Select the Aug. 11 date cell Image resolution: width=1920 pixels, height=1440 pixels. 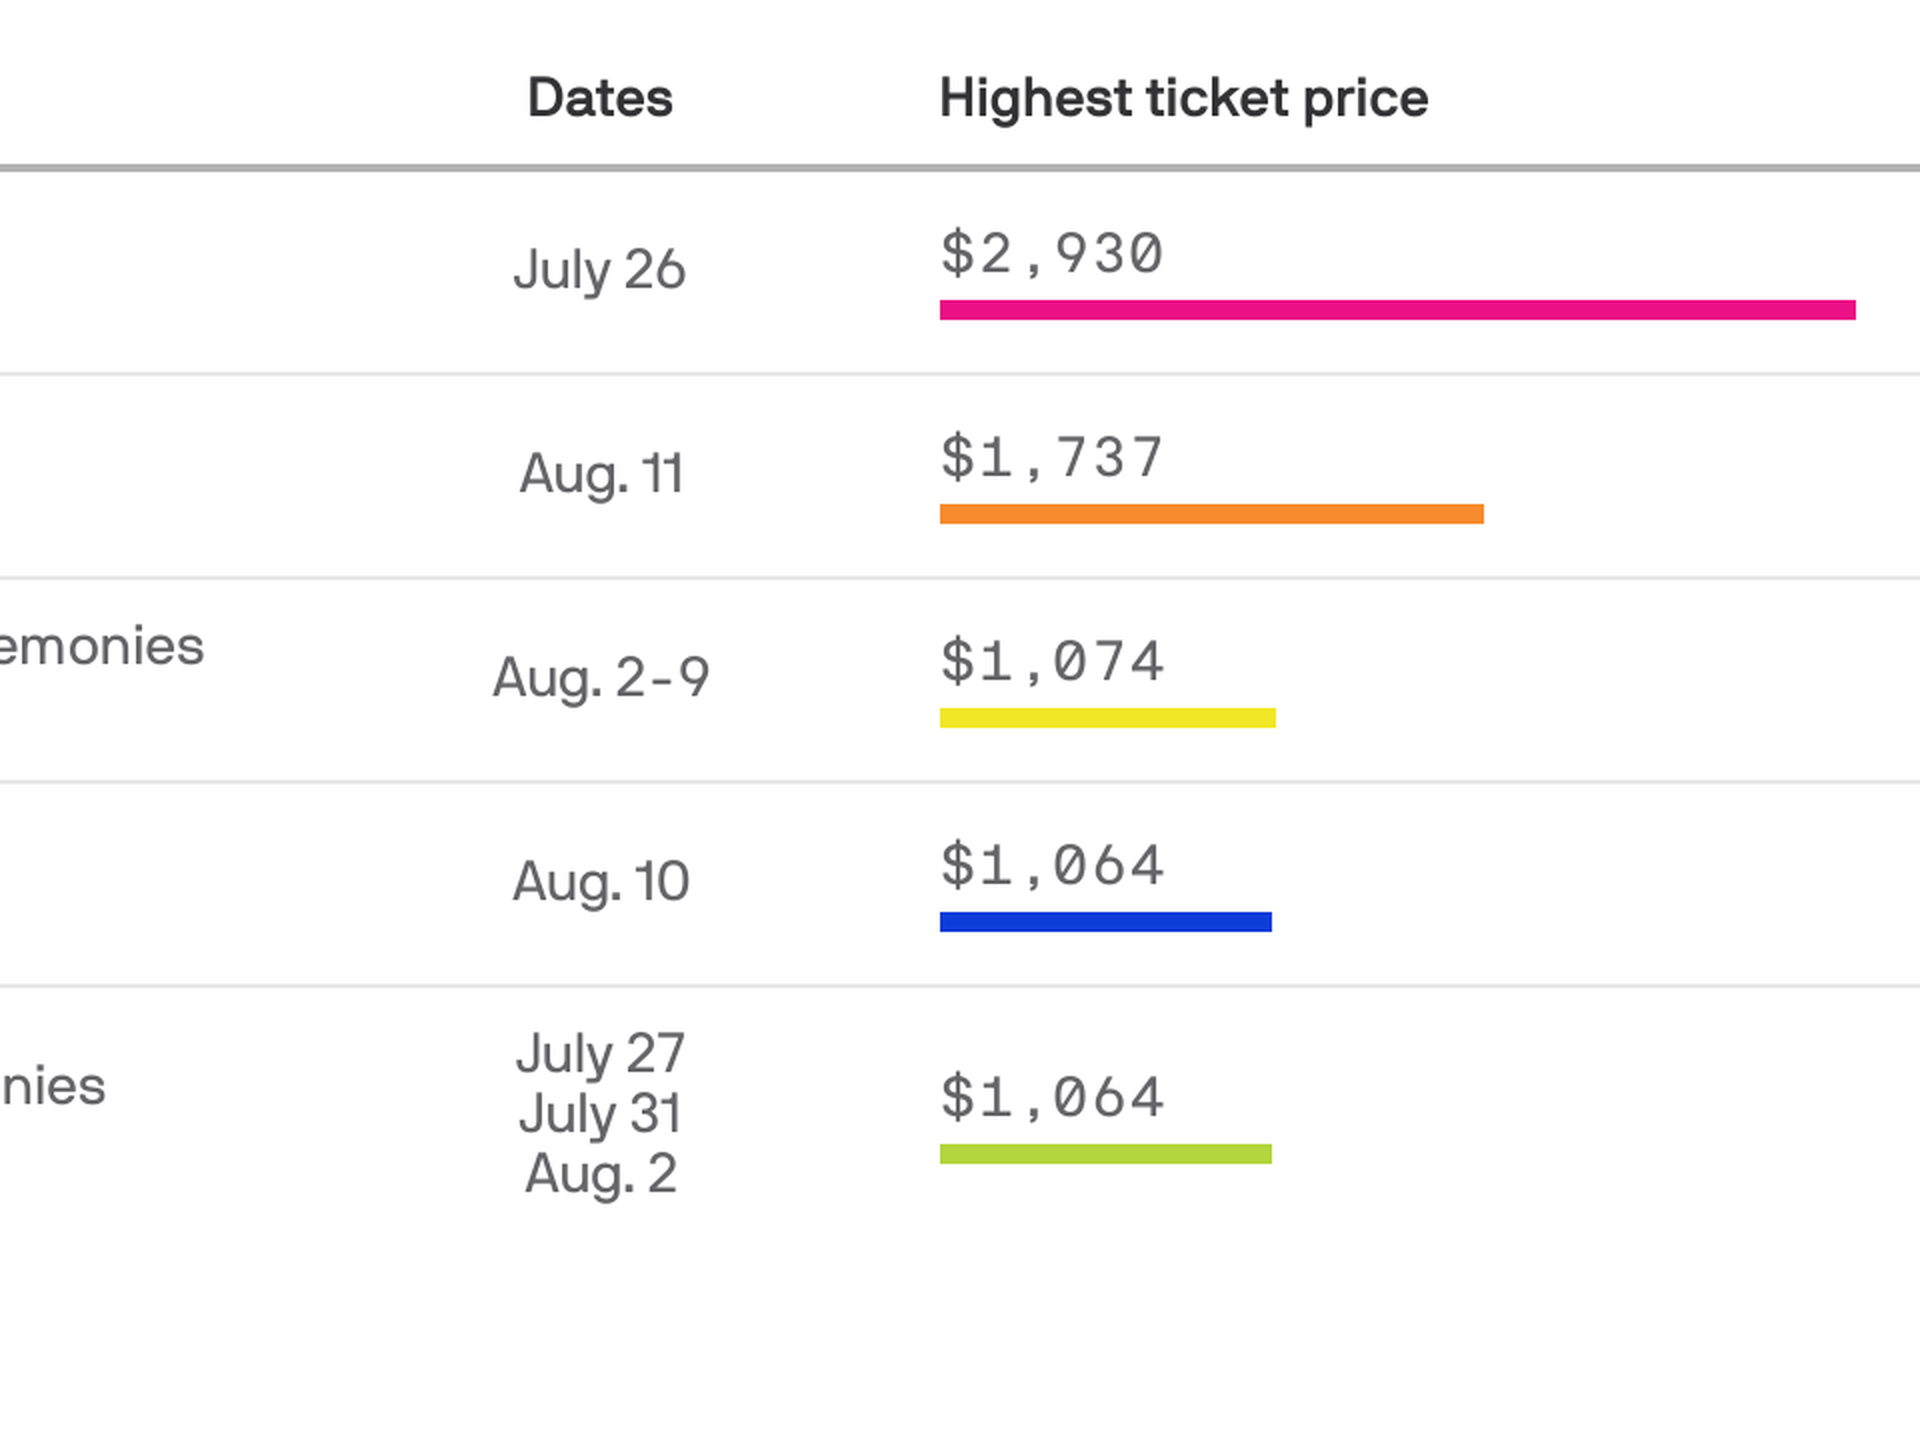point(601,474)
